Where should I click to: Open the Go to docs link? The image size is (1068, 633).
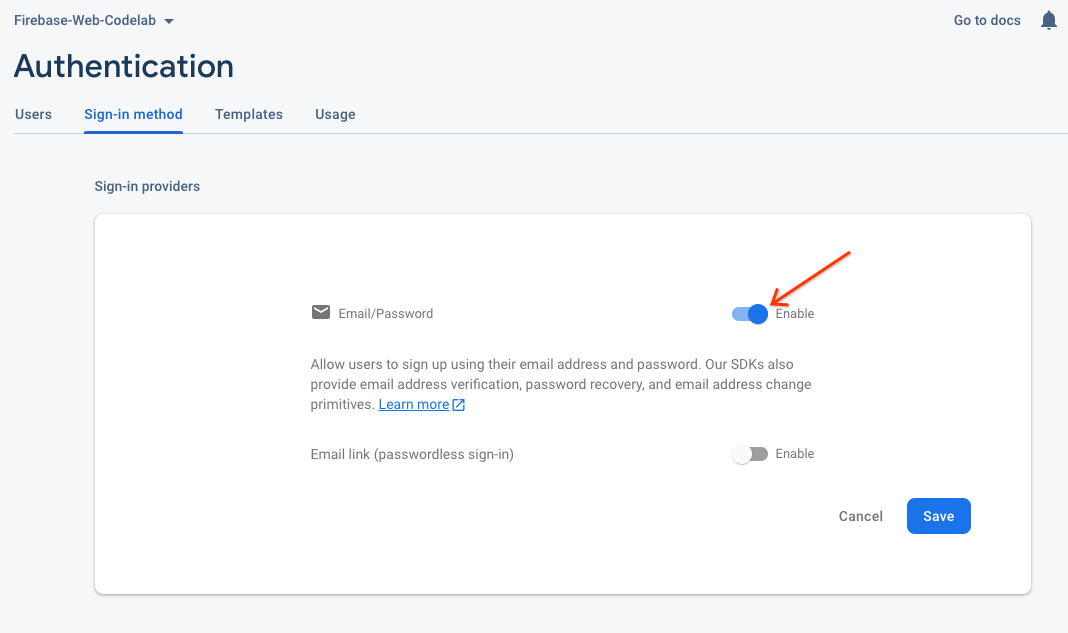point(987,20)
